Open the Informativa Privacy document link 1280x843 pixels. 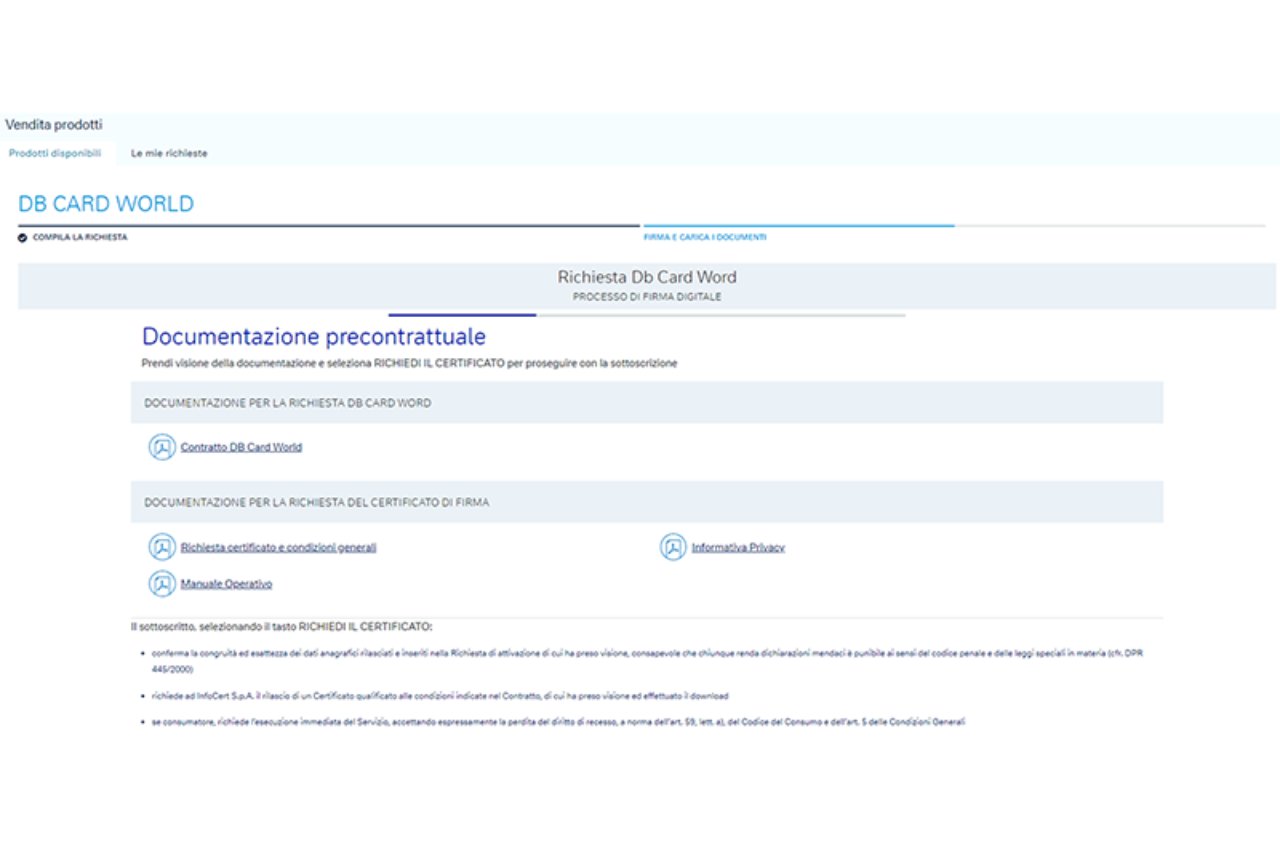click(x=738, y=548)
